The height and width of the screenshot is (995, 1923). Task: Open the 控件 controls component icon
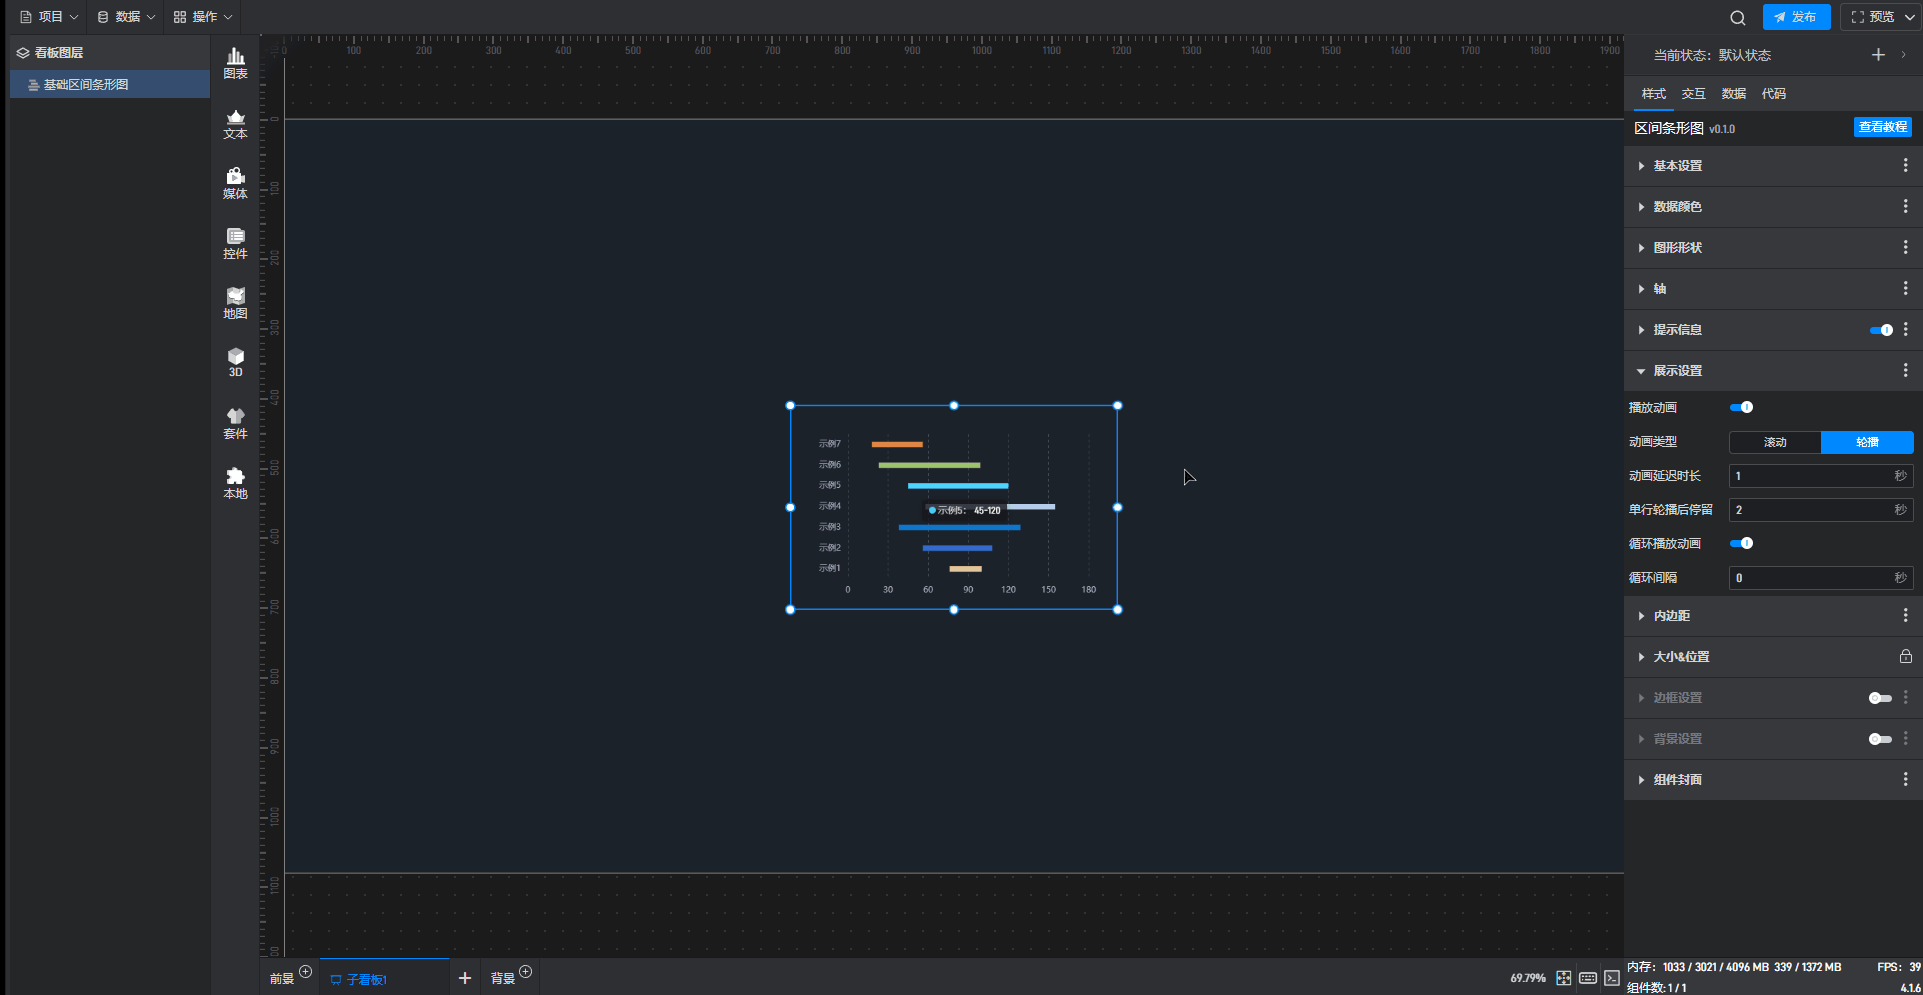pyautogui.click(x=235, y=243)
